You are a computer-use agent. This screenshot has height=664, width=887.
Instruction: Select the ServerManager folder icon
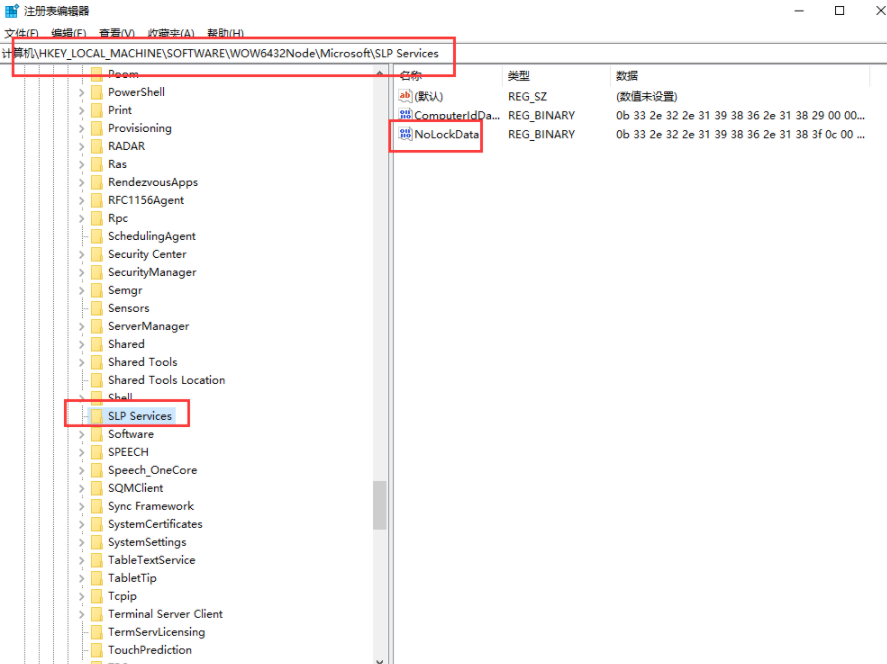click(97, 326)
